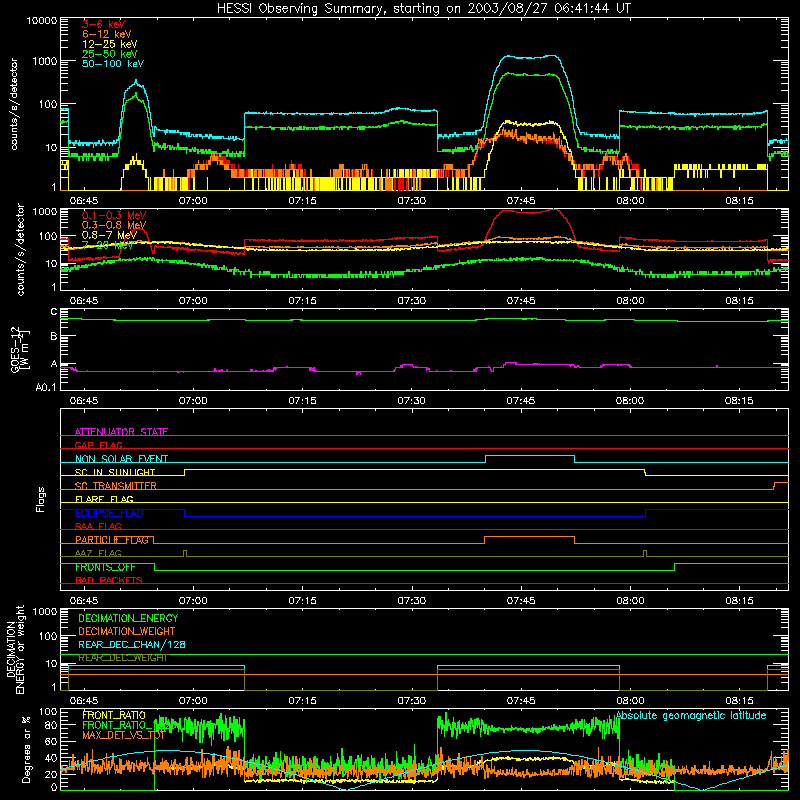
Task: Click the cyan 50-100 keV plateau near 07:45
Action: point(529,57)
